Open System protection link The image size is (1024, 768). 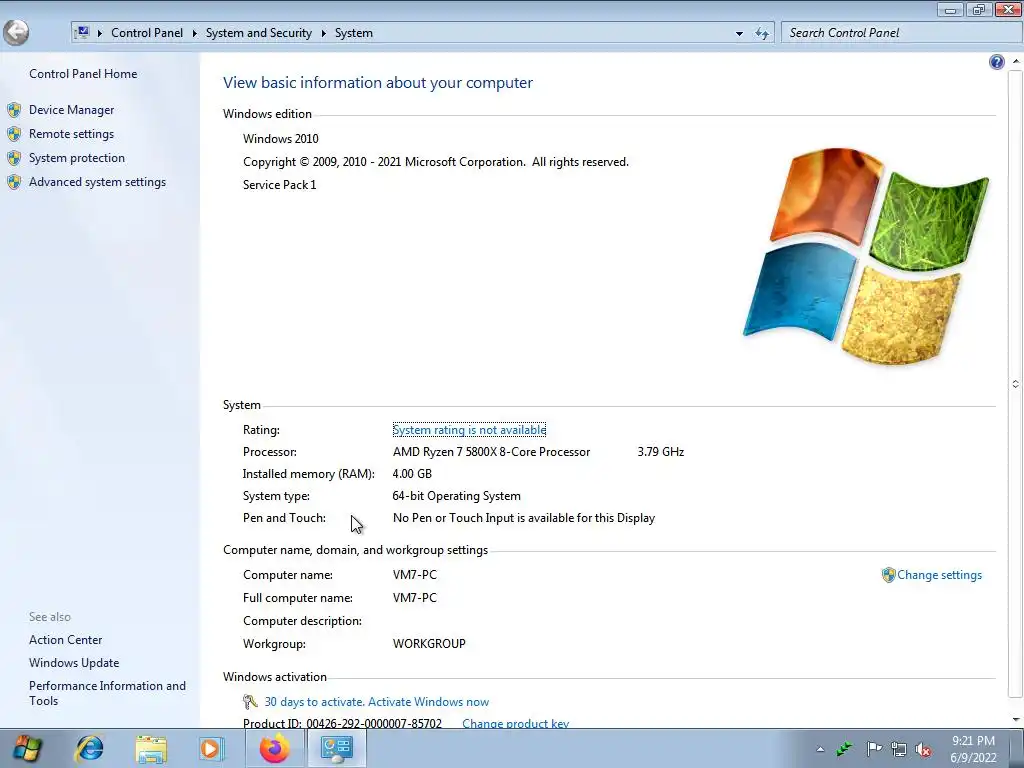tap(76, 158)
